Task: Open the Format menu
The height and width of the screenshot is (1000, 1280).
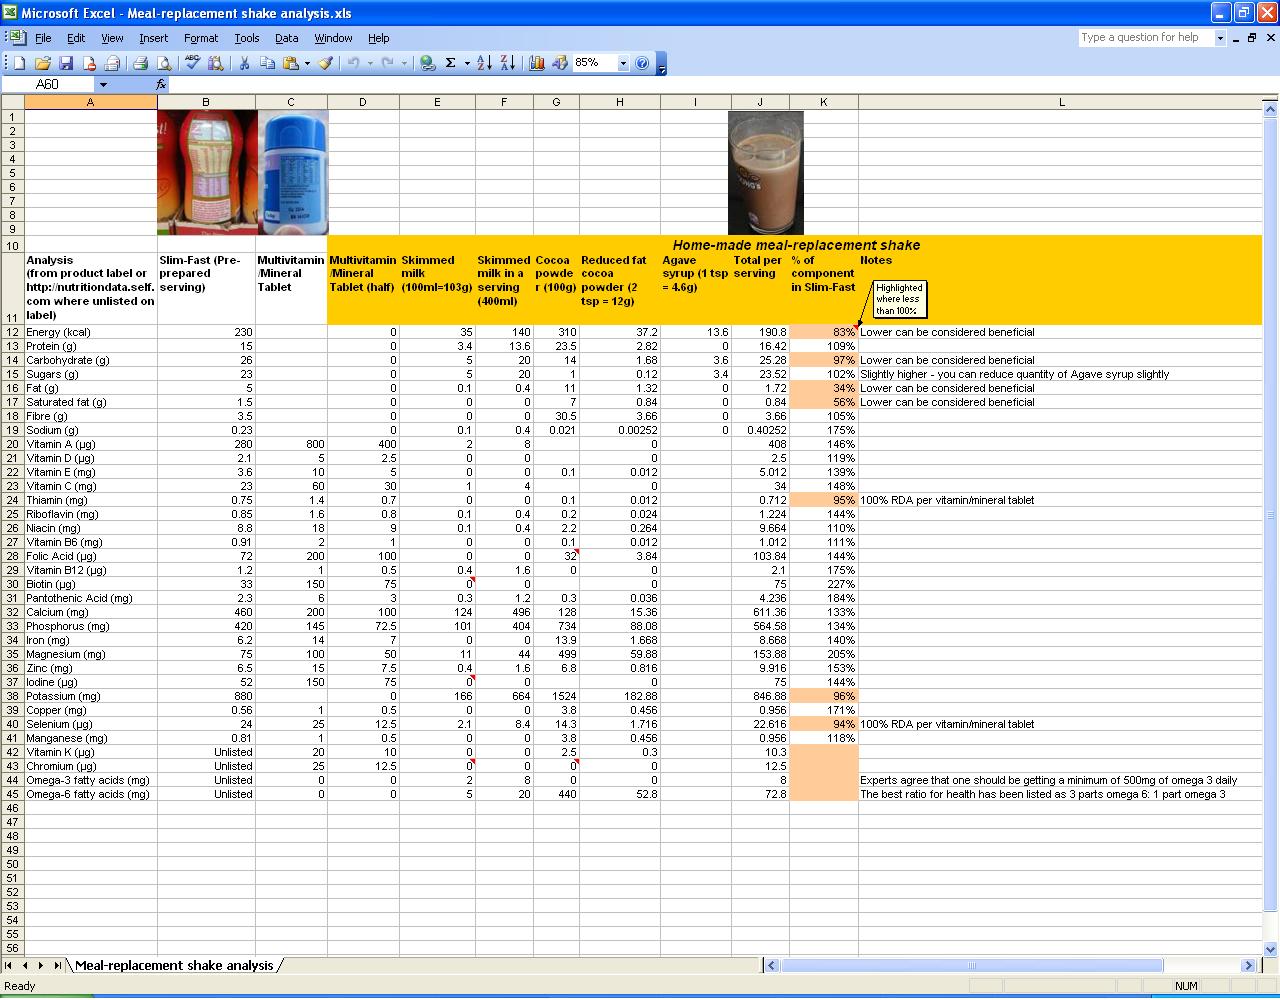Action: (200, 38)
